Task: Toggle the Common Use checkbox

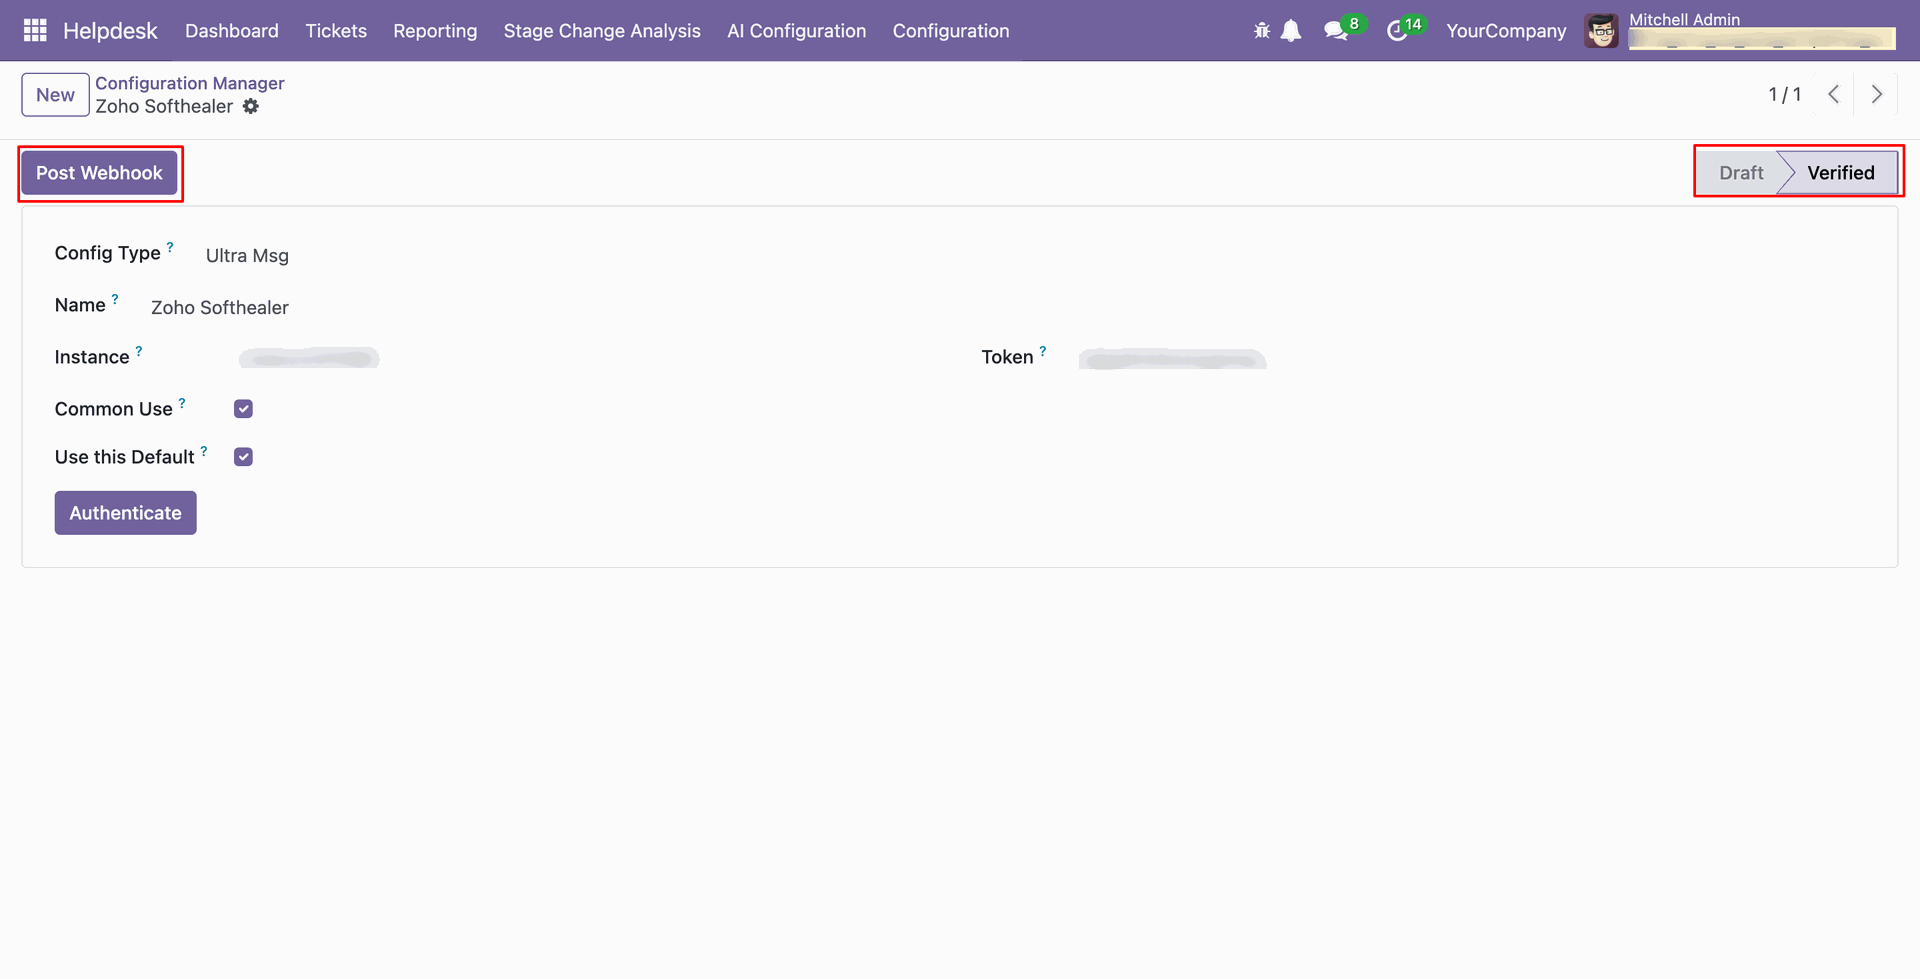Action: 243,409
